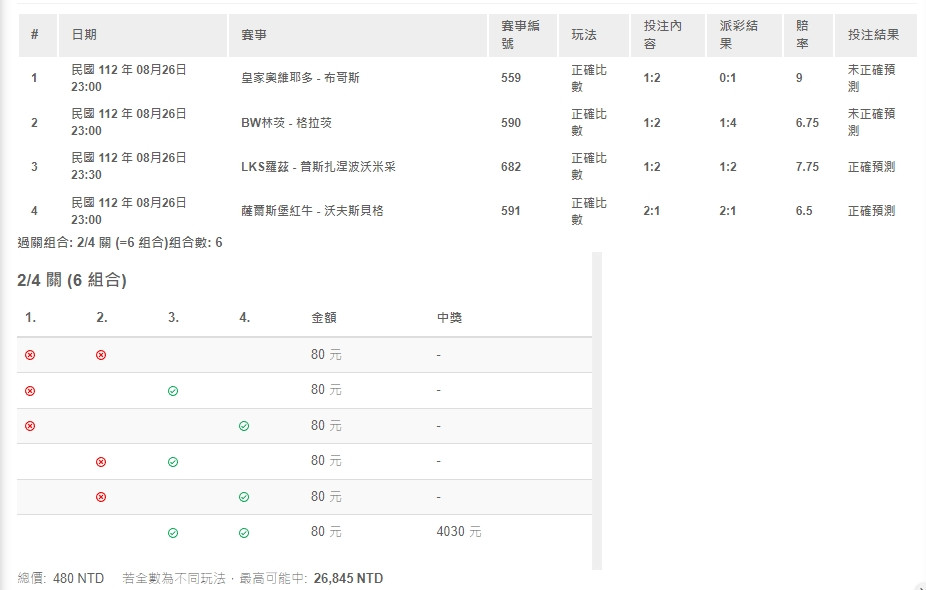The height and width of the screenshot is (590, 926).
Task: Click event number 559
Action: pyautogui.click(x=511, y=78)
